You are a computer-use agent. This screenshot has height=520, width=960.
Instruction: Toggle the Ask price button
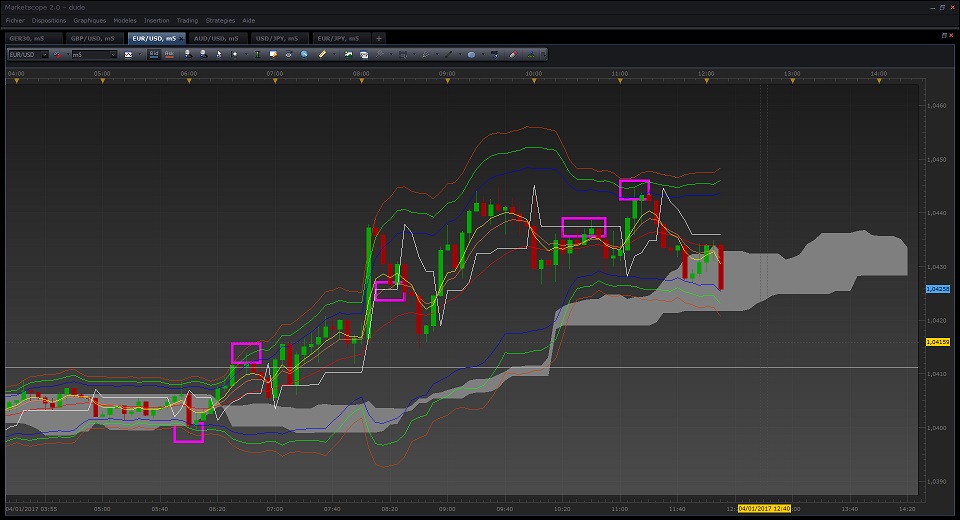coord(169,55)
